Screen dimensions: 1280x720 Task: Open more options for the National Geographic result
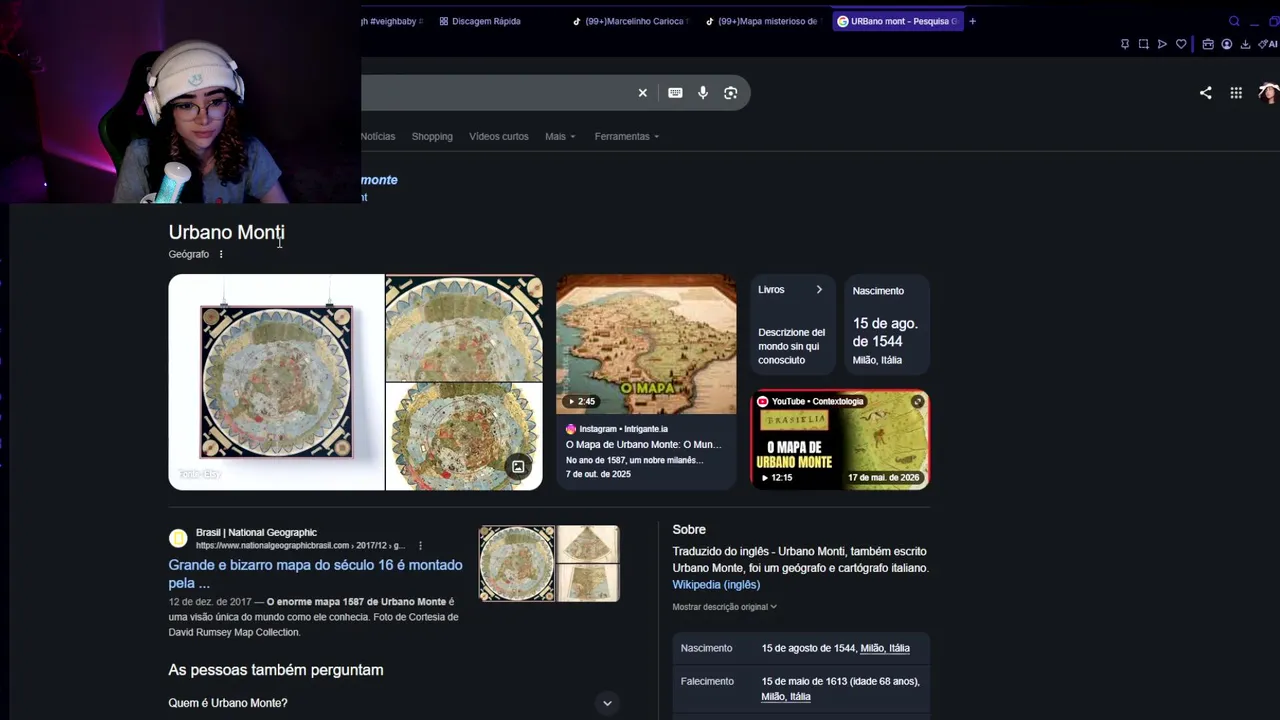420,546
